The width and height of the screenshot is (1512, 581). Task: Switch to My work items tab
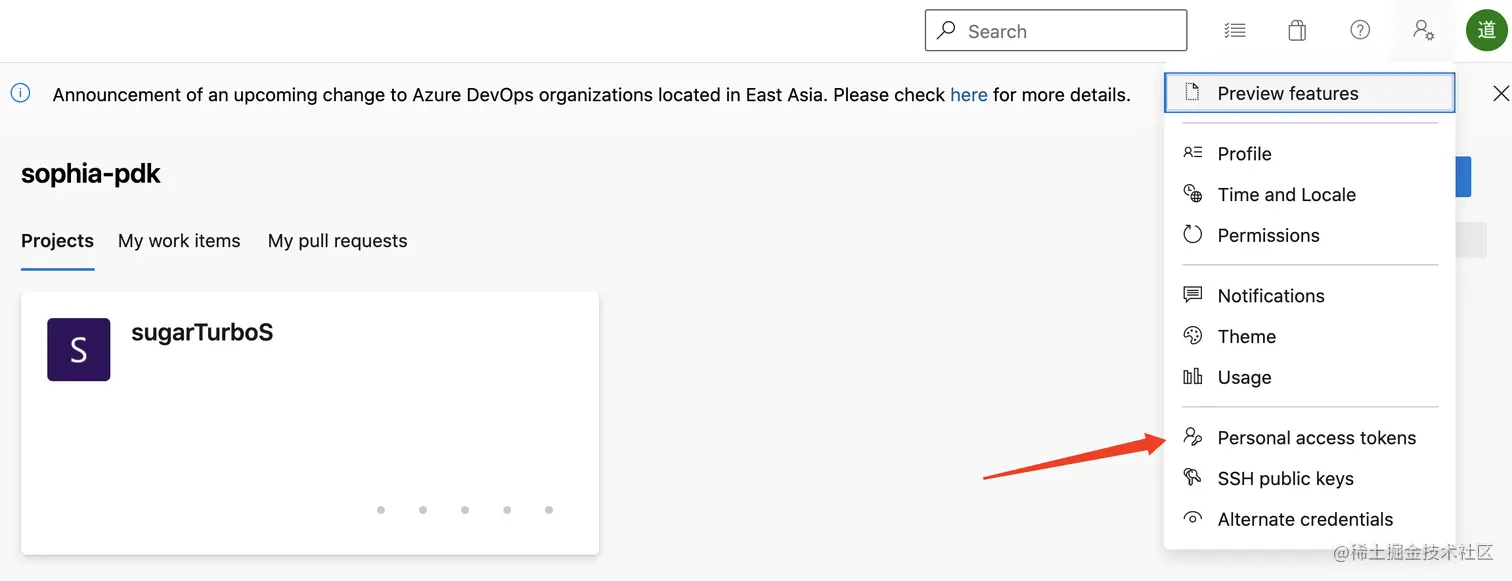click(x=179, y=241)
